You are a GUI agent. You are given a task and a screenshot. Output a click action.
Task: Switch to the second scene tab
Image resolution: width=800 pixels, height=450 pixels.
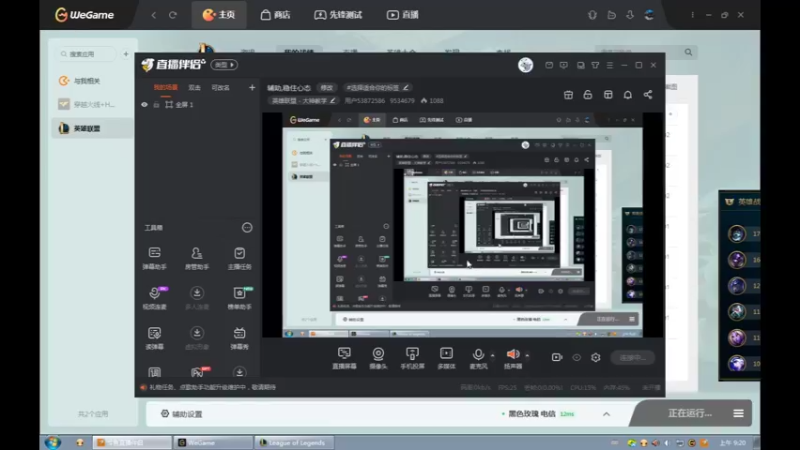pos(194,88)
